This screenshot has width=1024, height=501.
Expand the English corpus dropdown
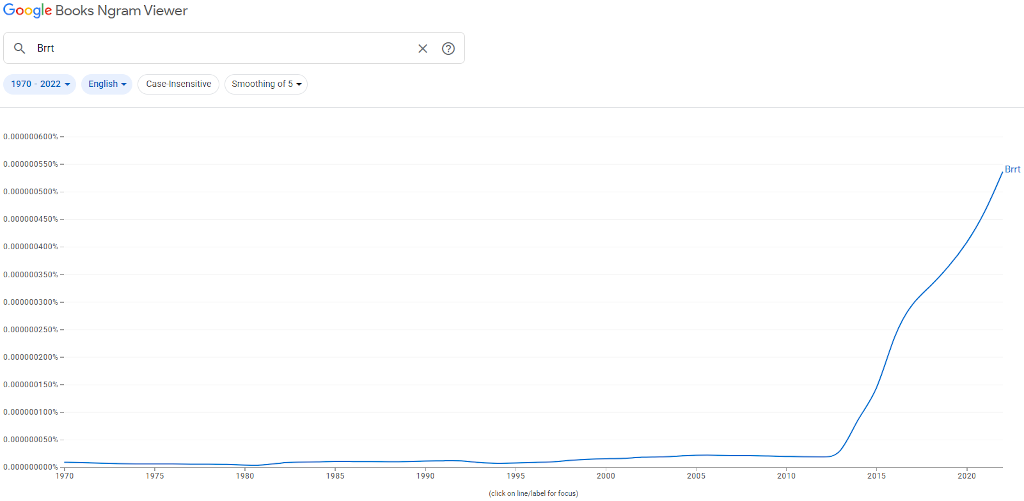click(108, 84)
